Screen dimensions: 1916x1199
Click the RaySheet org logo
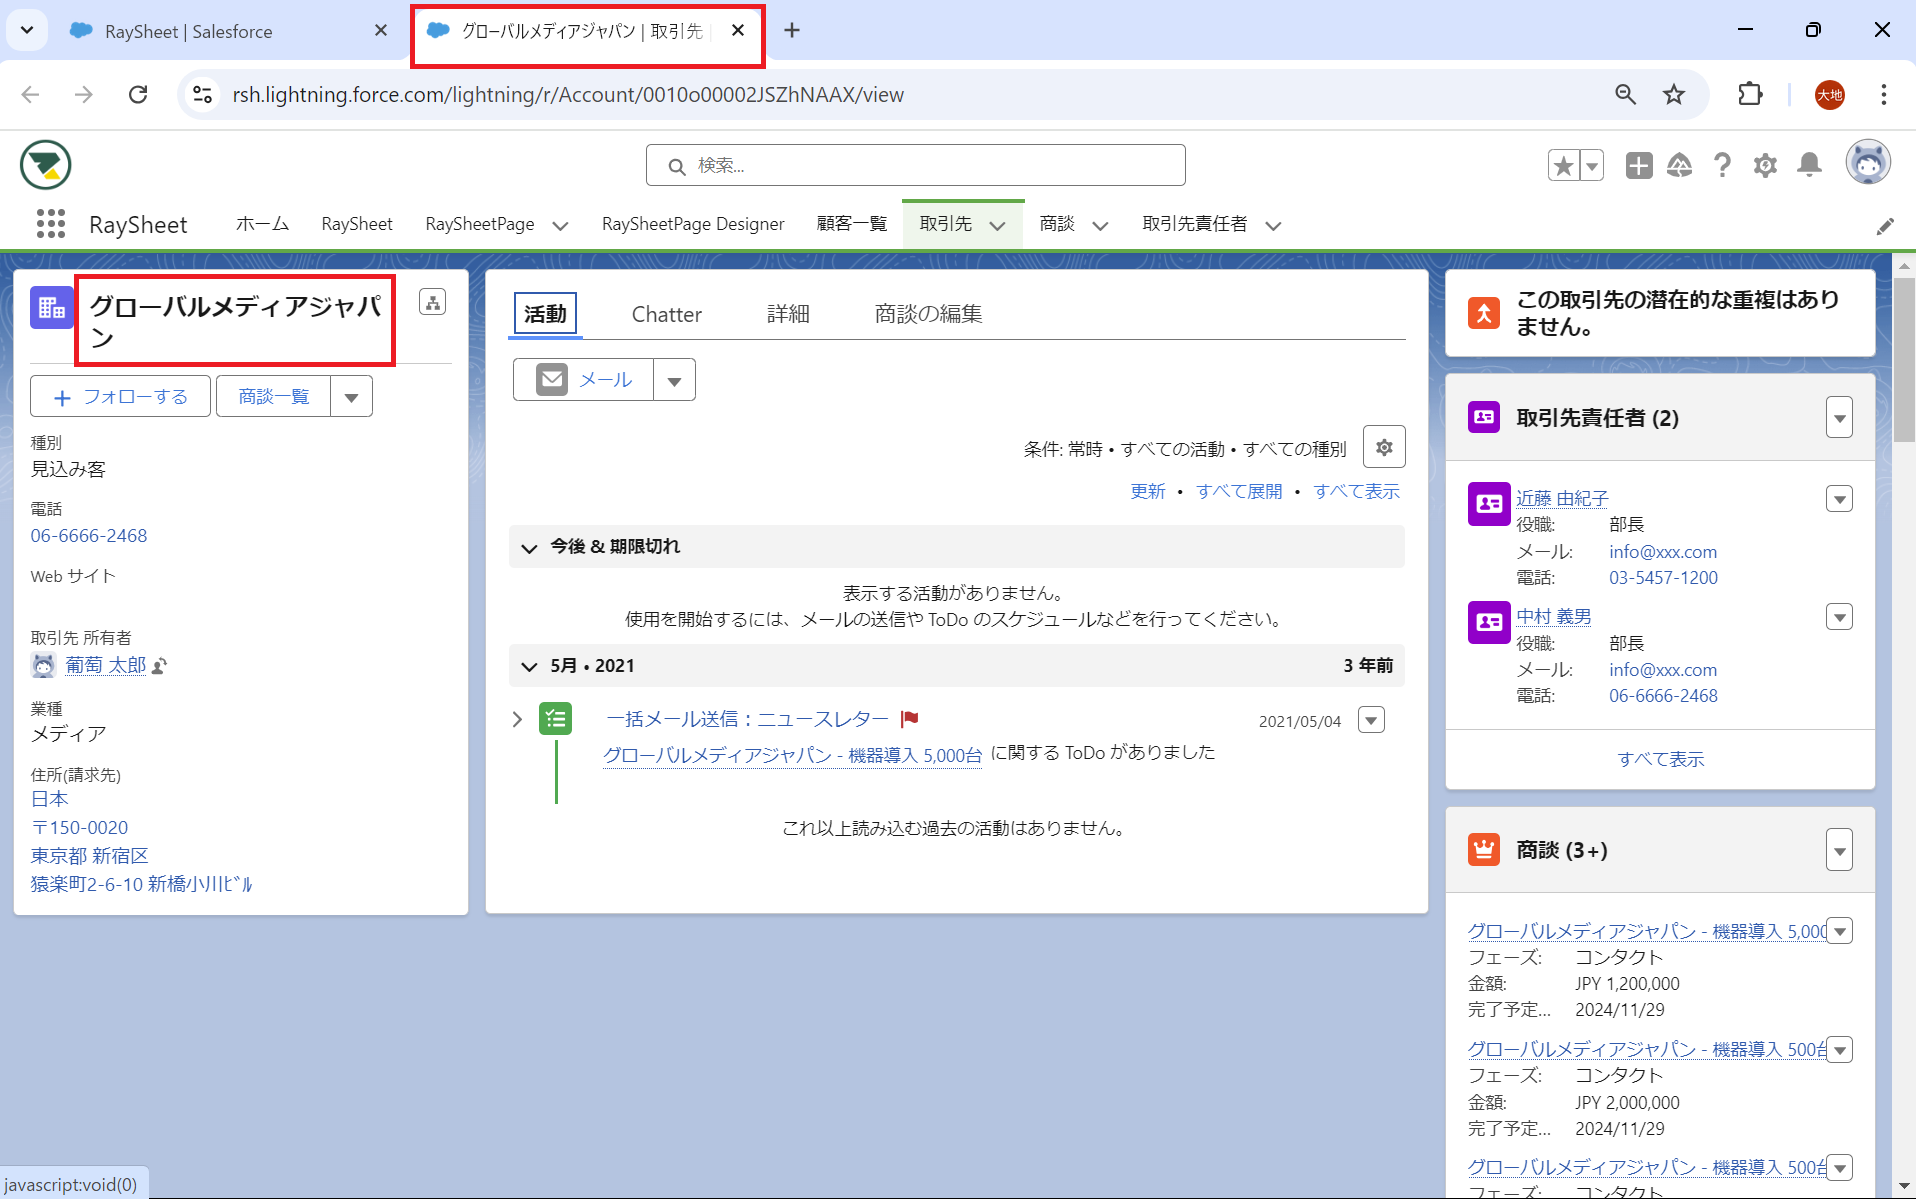[46, 165]
